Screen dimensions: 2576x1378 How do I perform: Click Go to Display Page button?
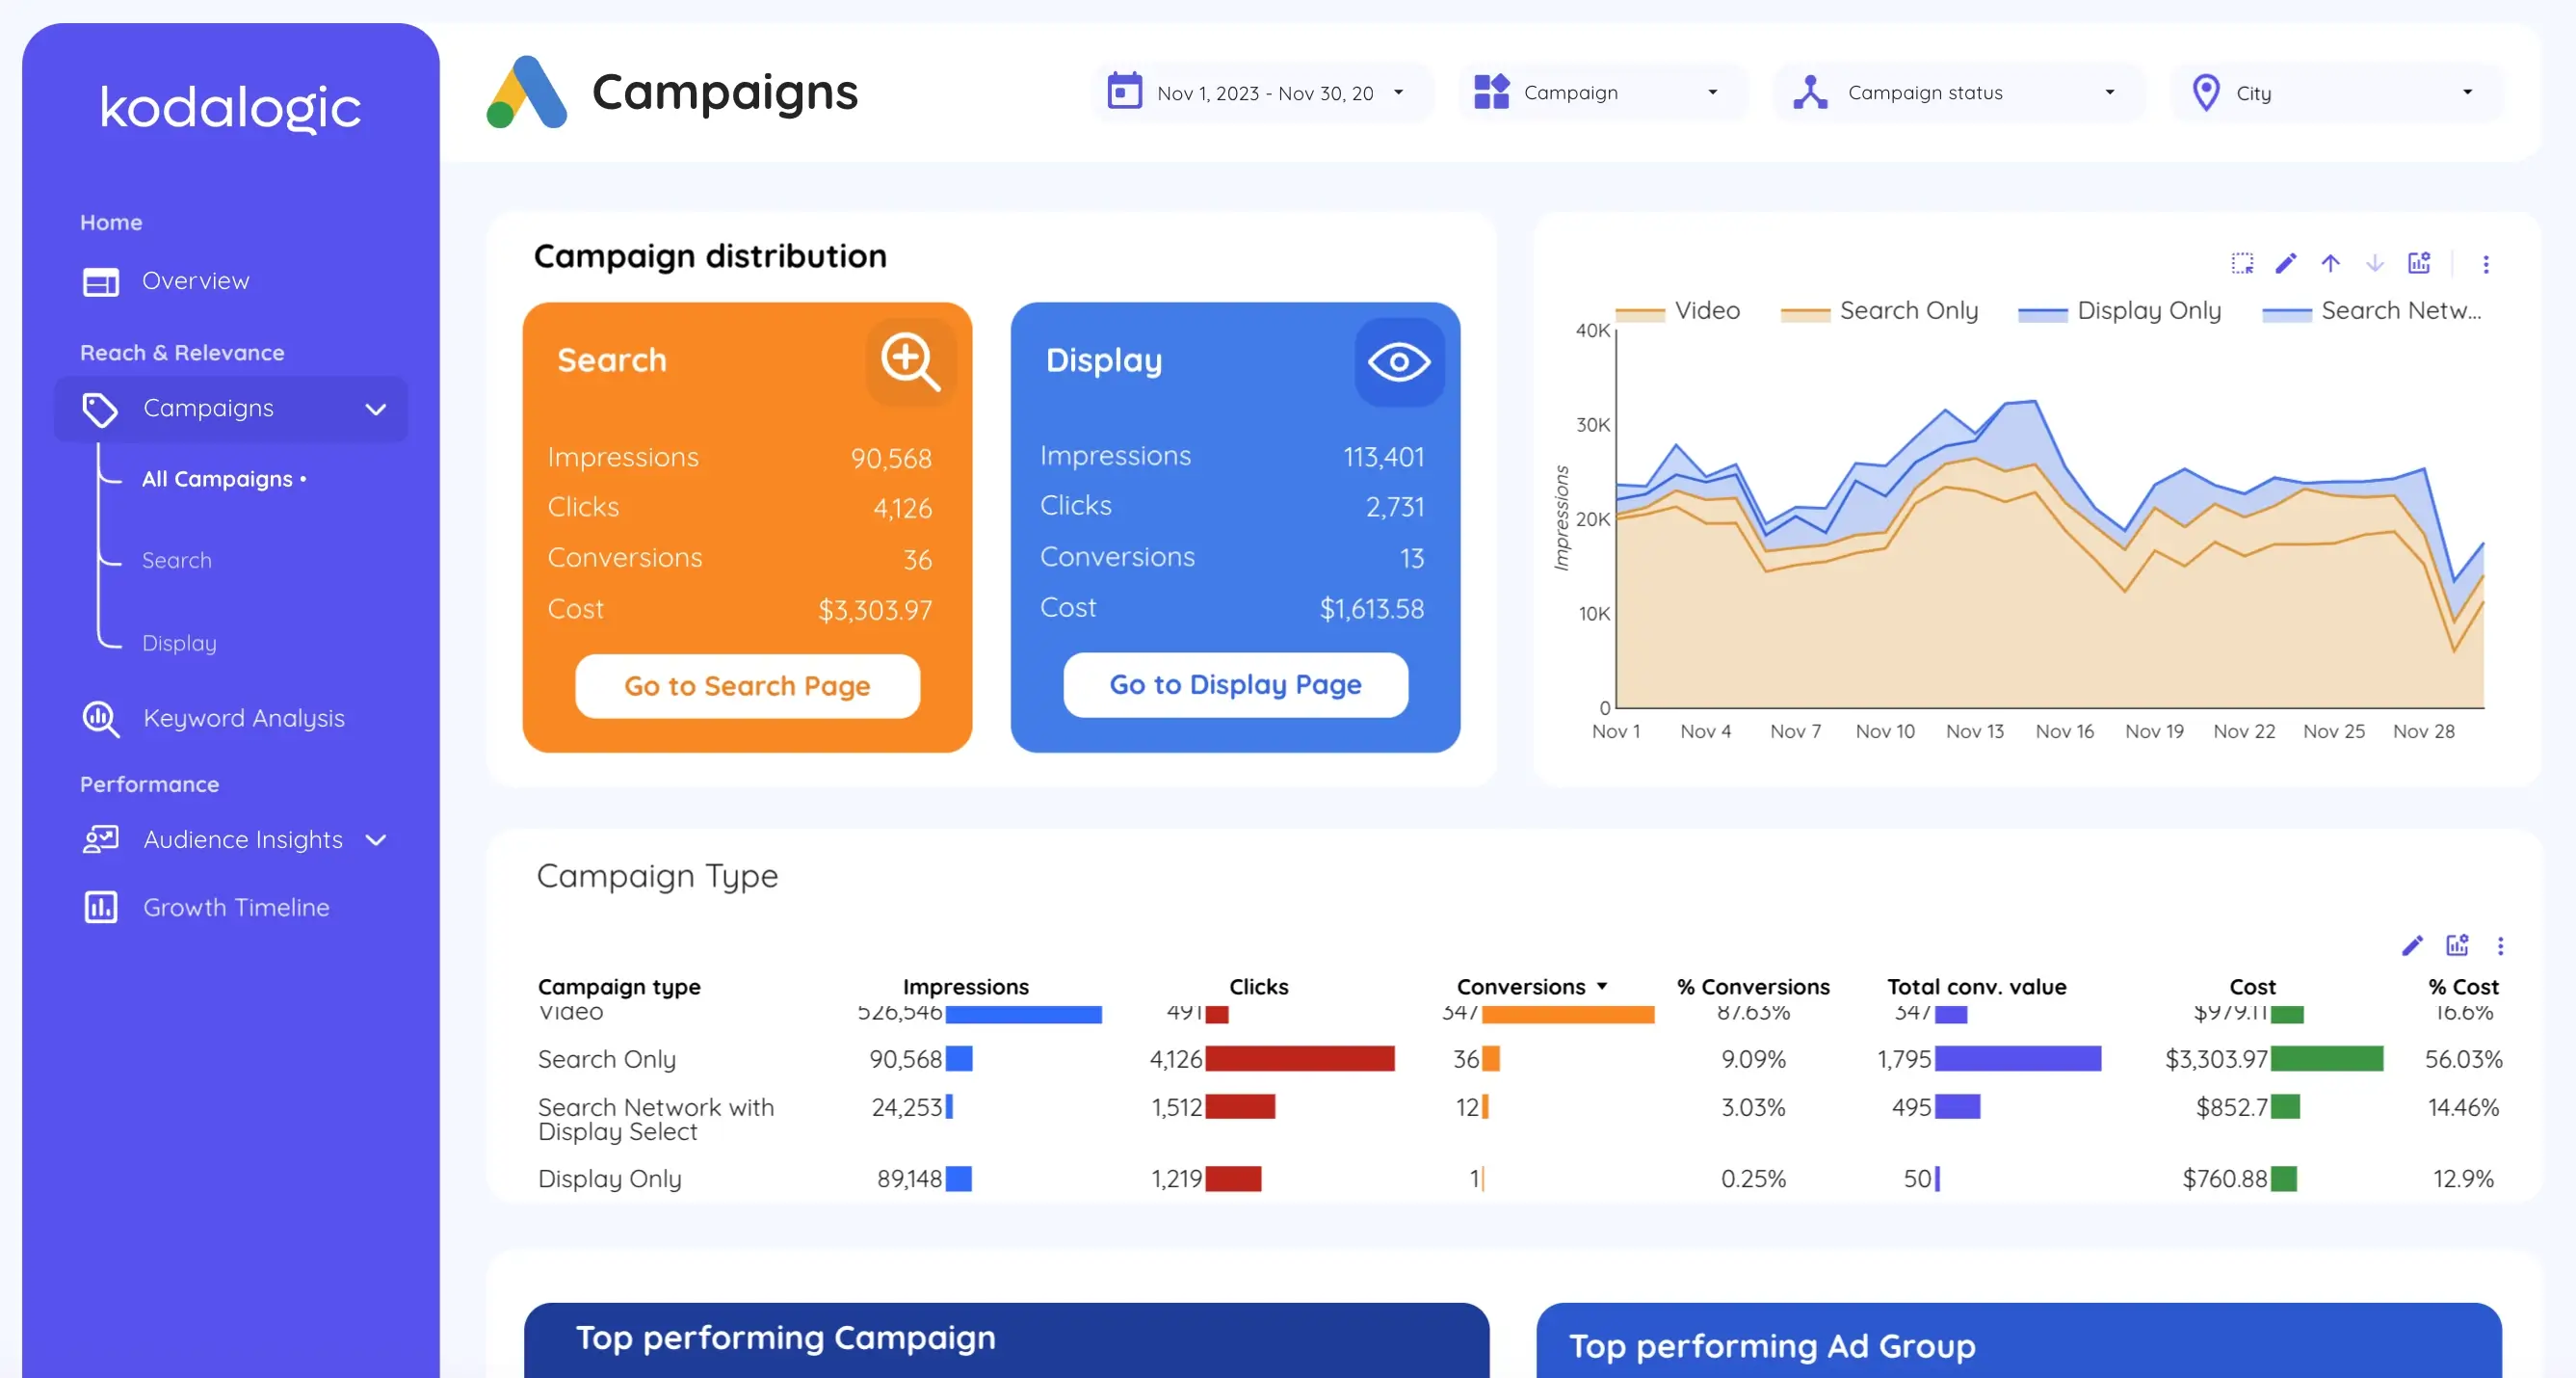click(x=1235, y=683)
